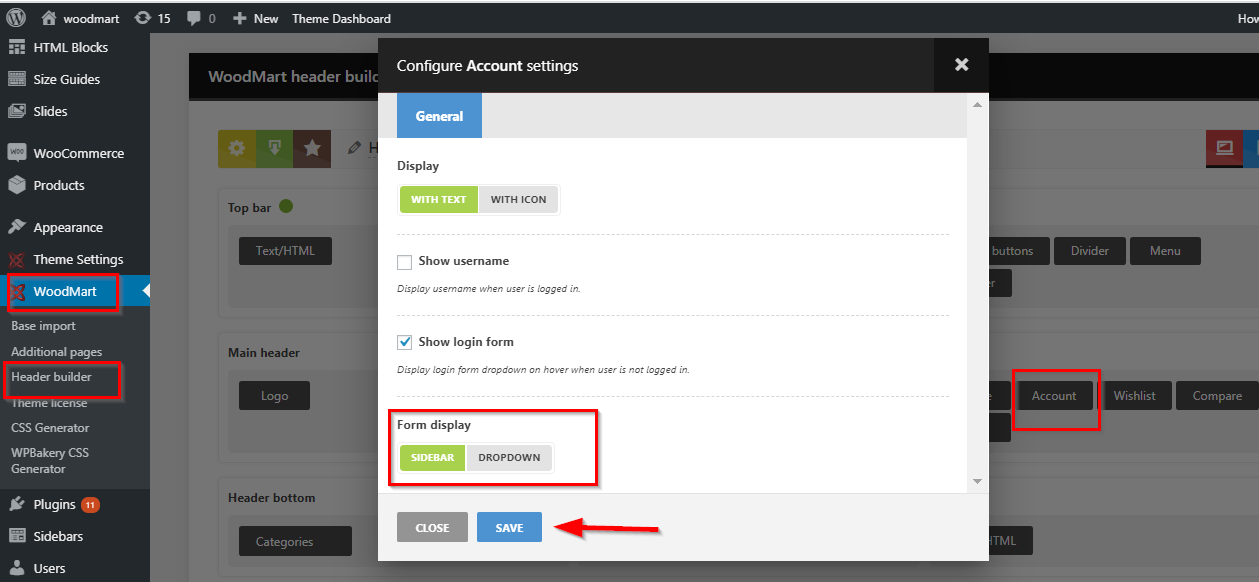Enable the Show username checkbox
This screenshot has width=1259, height=582.
pos(405,262)
